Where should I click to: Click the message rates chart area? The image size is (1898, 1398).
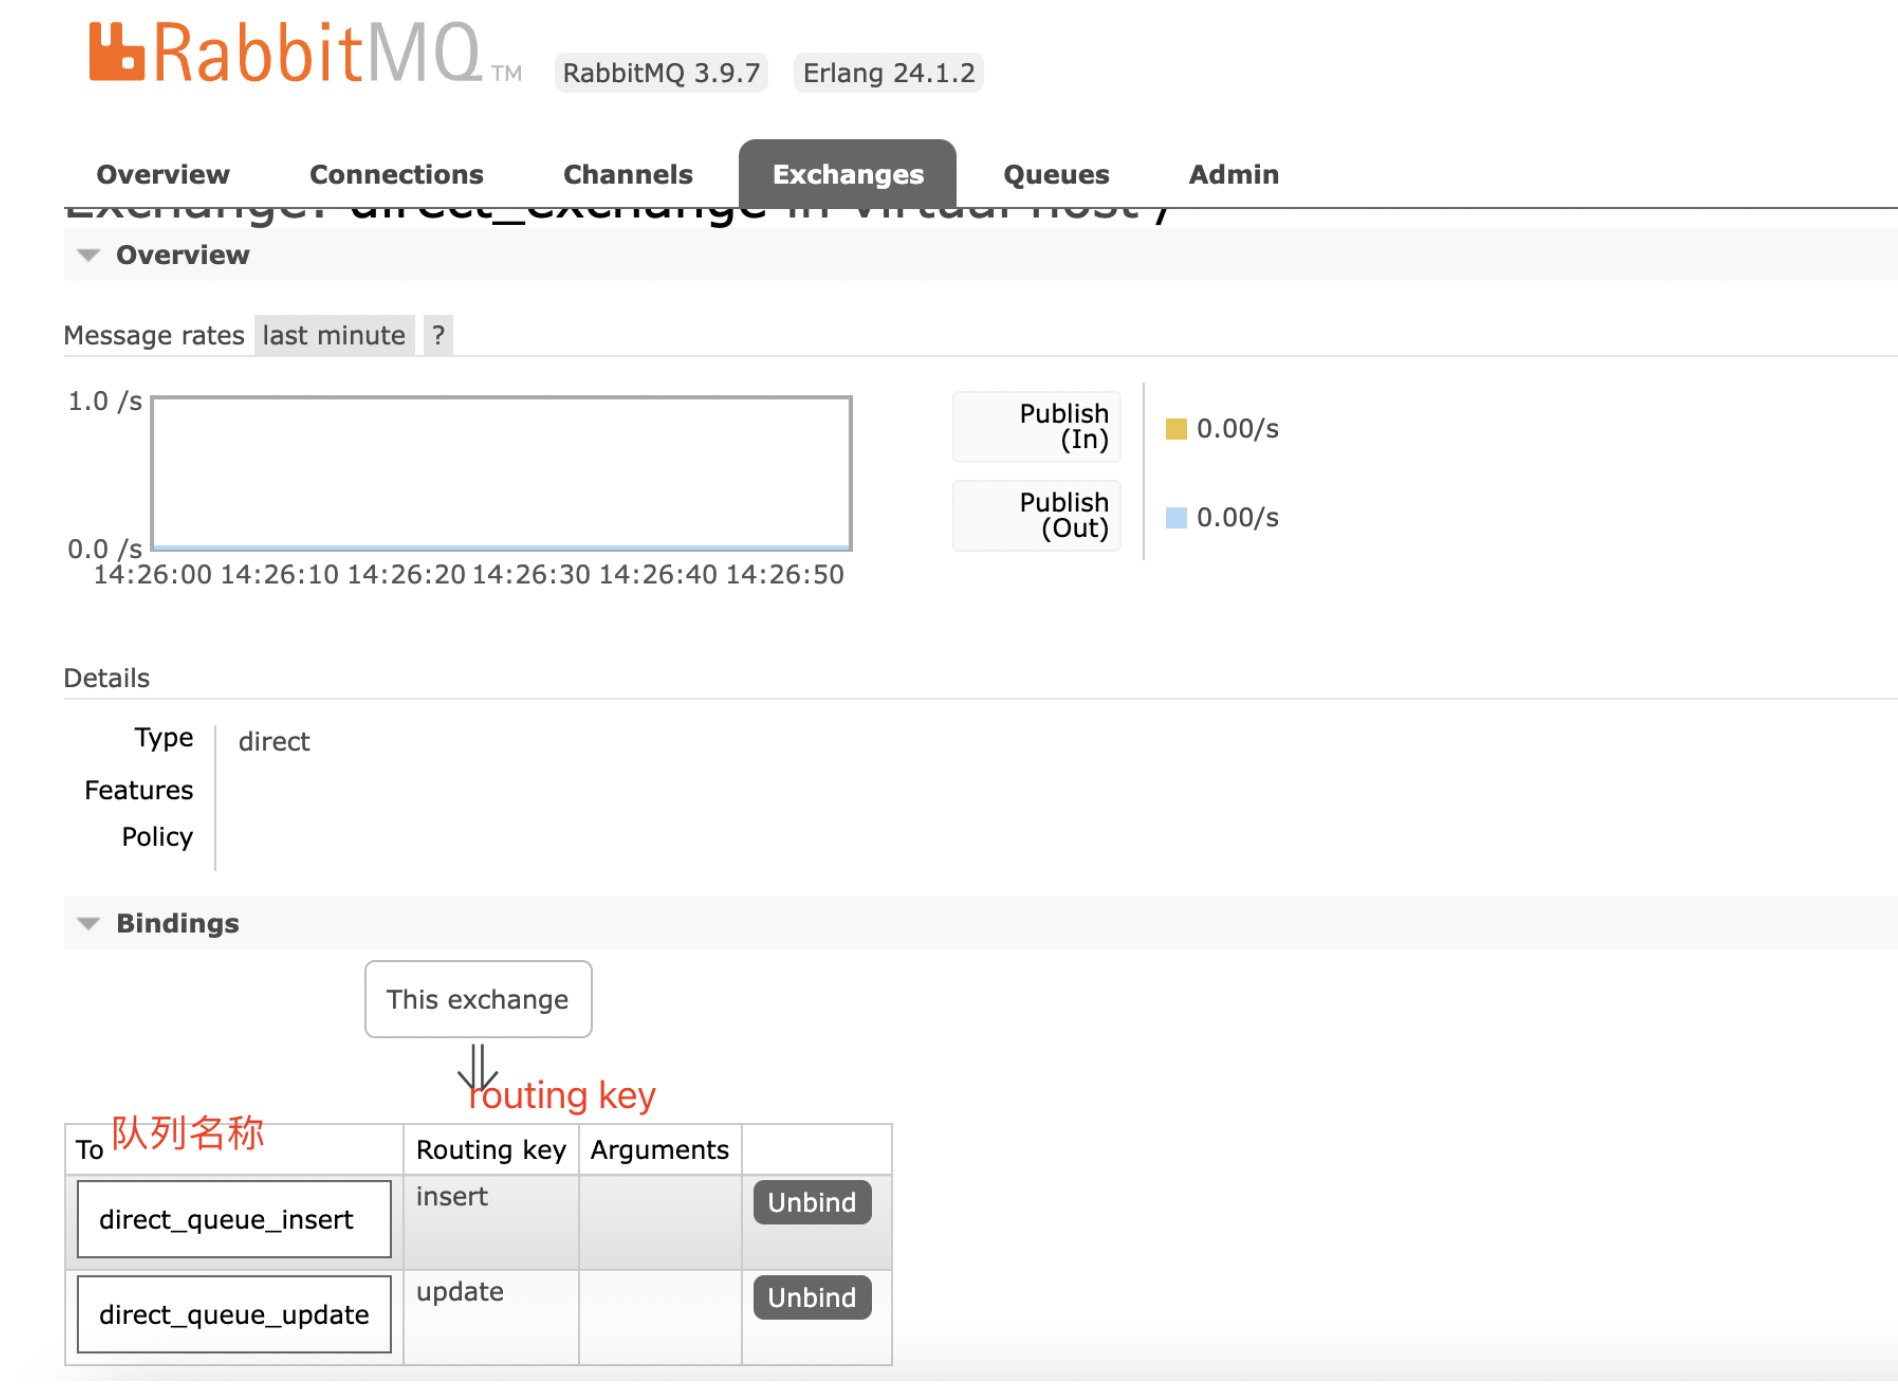click(501, 473)
